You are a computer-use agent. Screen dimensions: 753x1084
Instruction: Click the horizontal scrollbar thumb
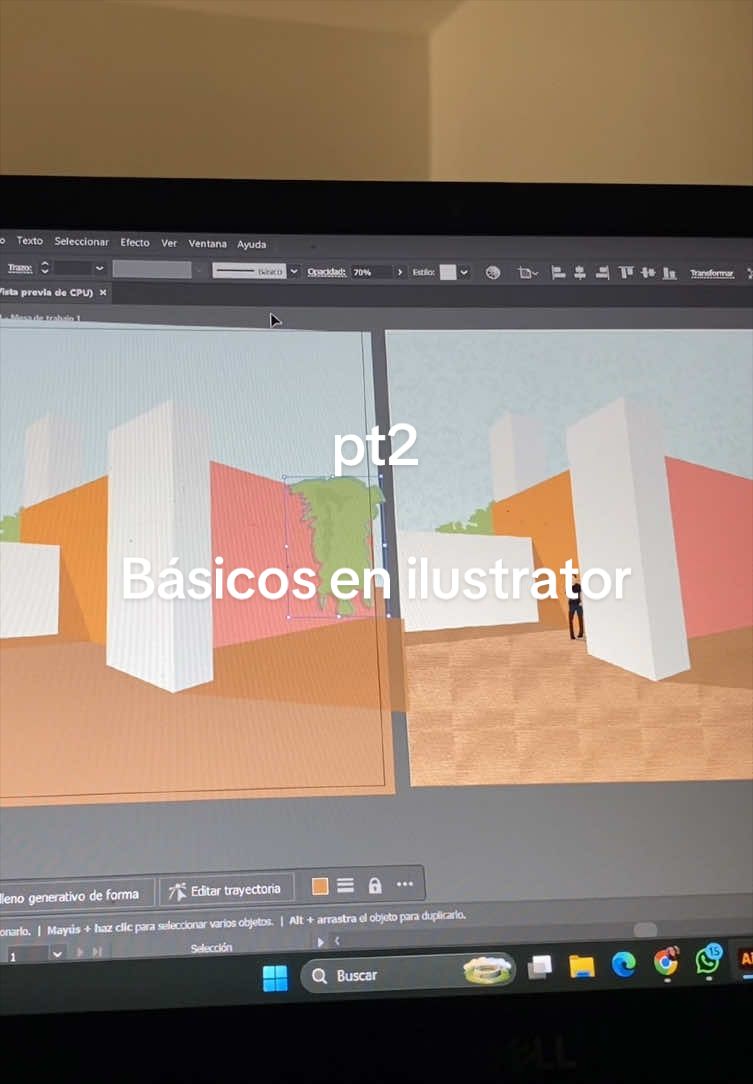[645, 930]
